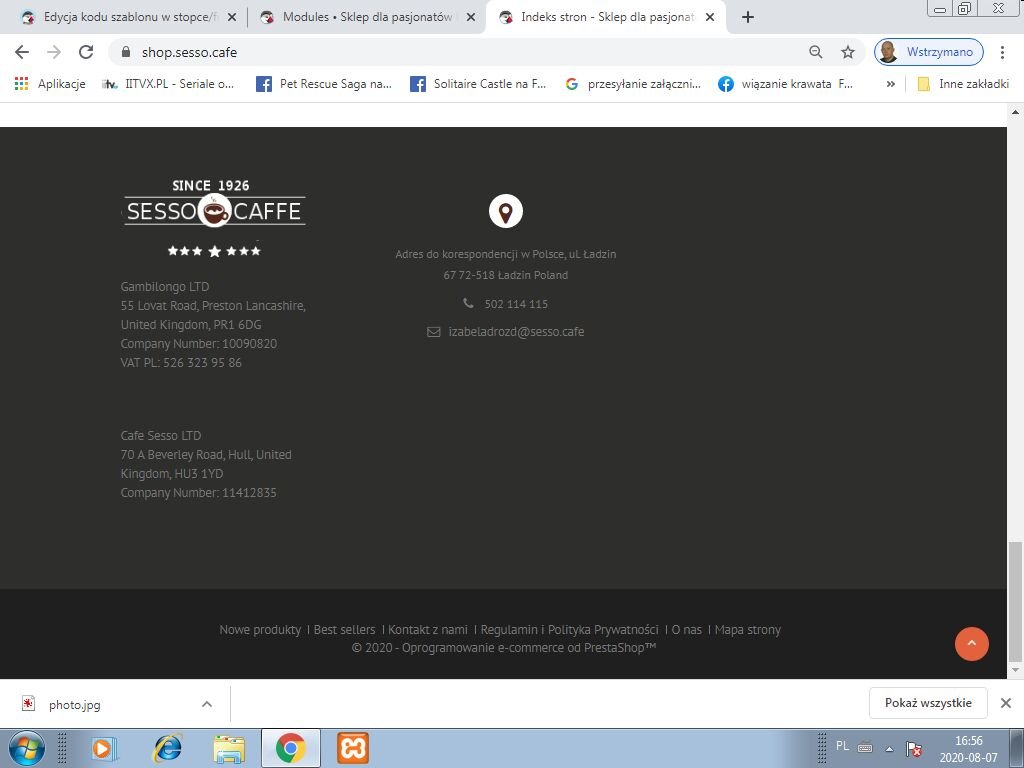Open IITVX.PL Seriale bookmark
1024x768 pixels.
(168, 84)
